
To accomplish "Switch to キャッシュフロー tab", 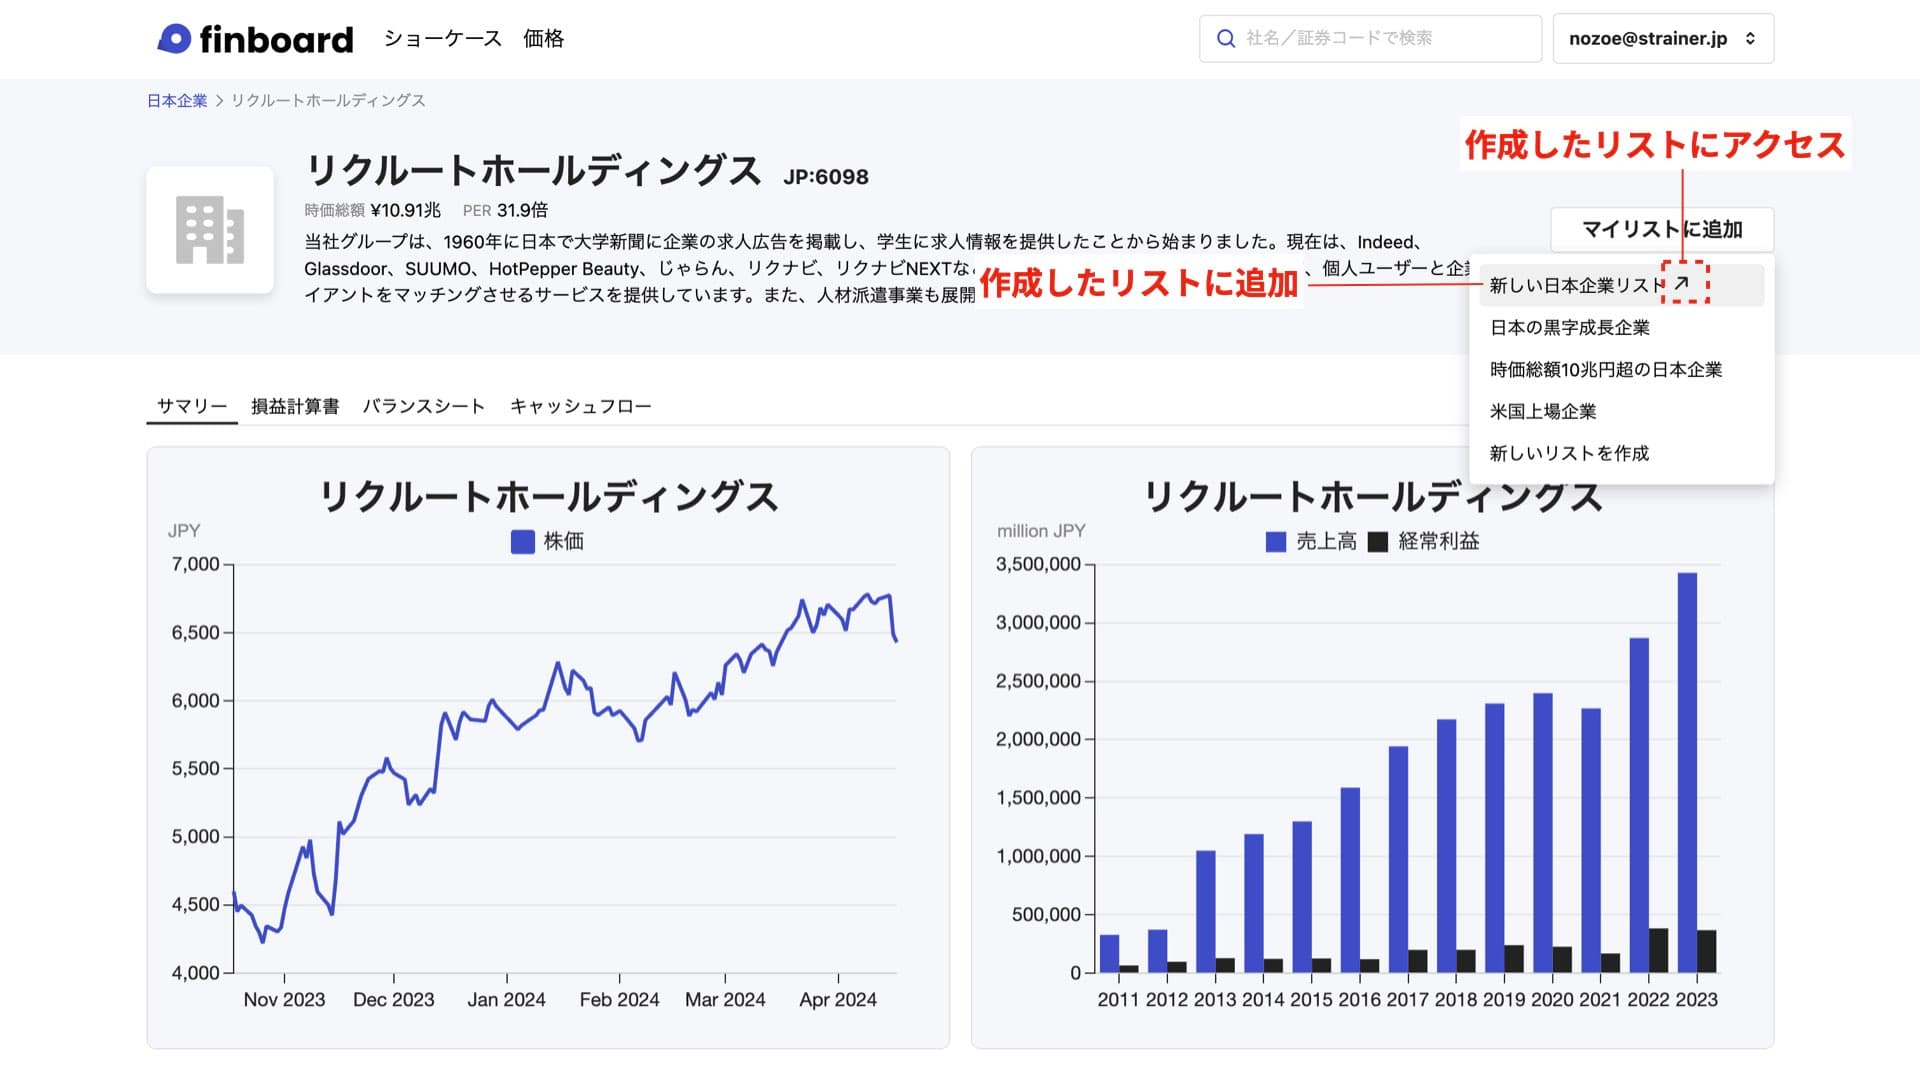I will (x=581, y=406).
